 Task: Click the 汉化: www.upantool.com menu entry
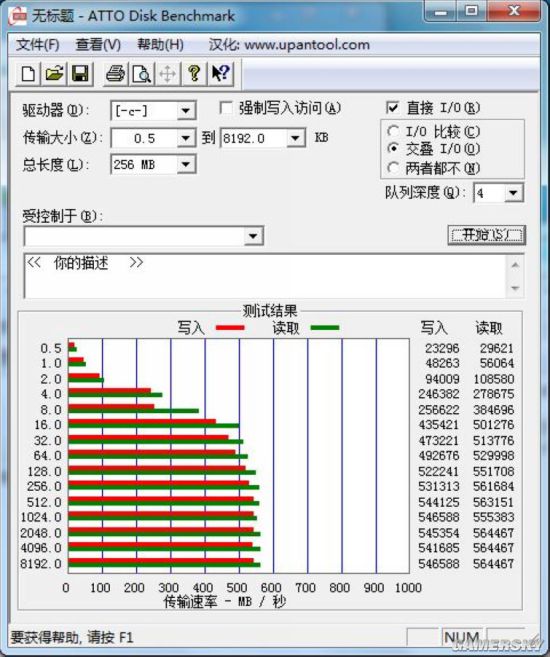pyautogui.click(x=289, y=44)
